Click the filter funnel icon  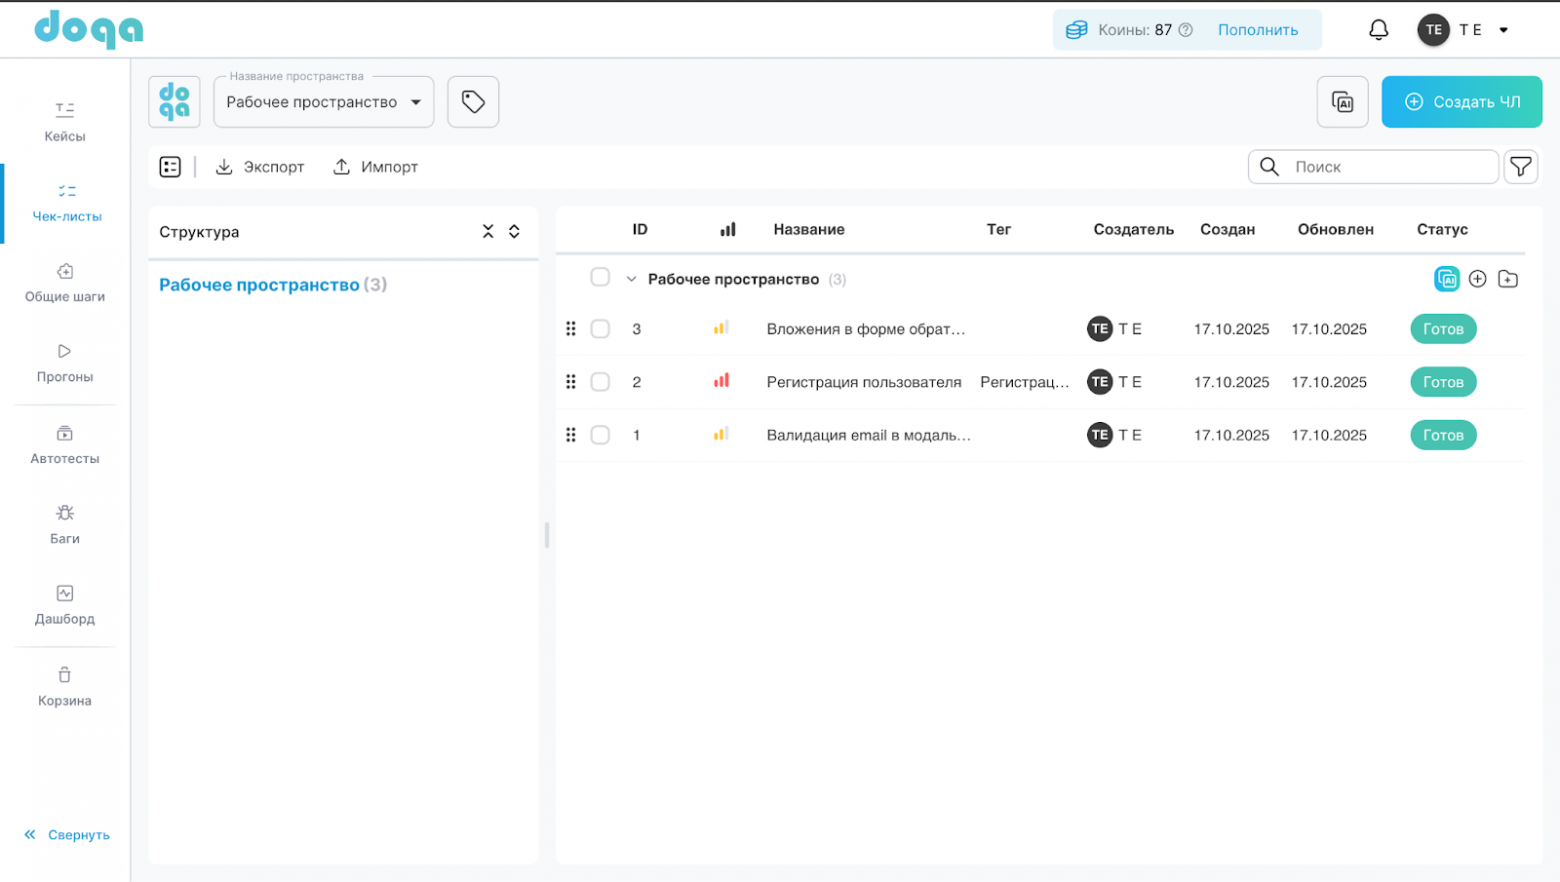[1520, 167]
